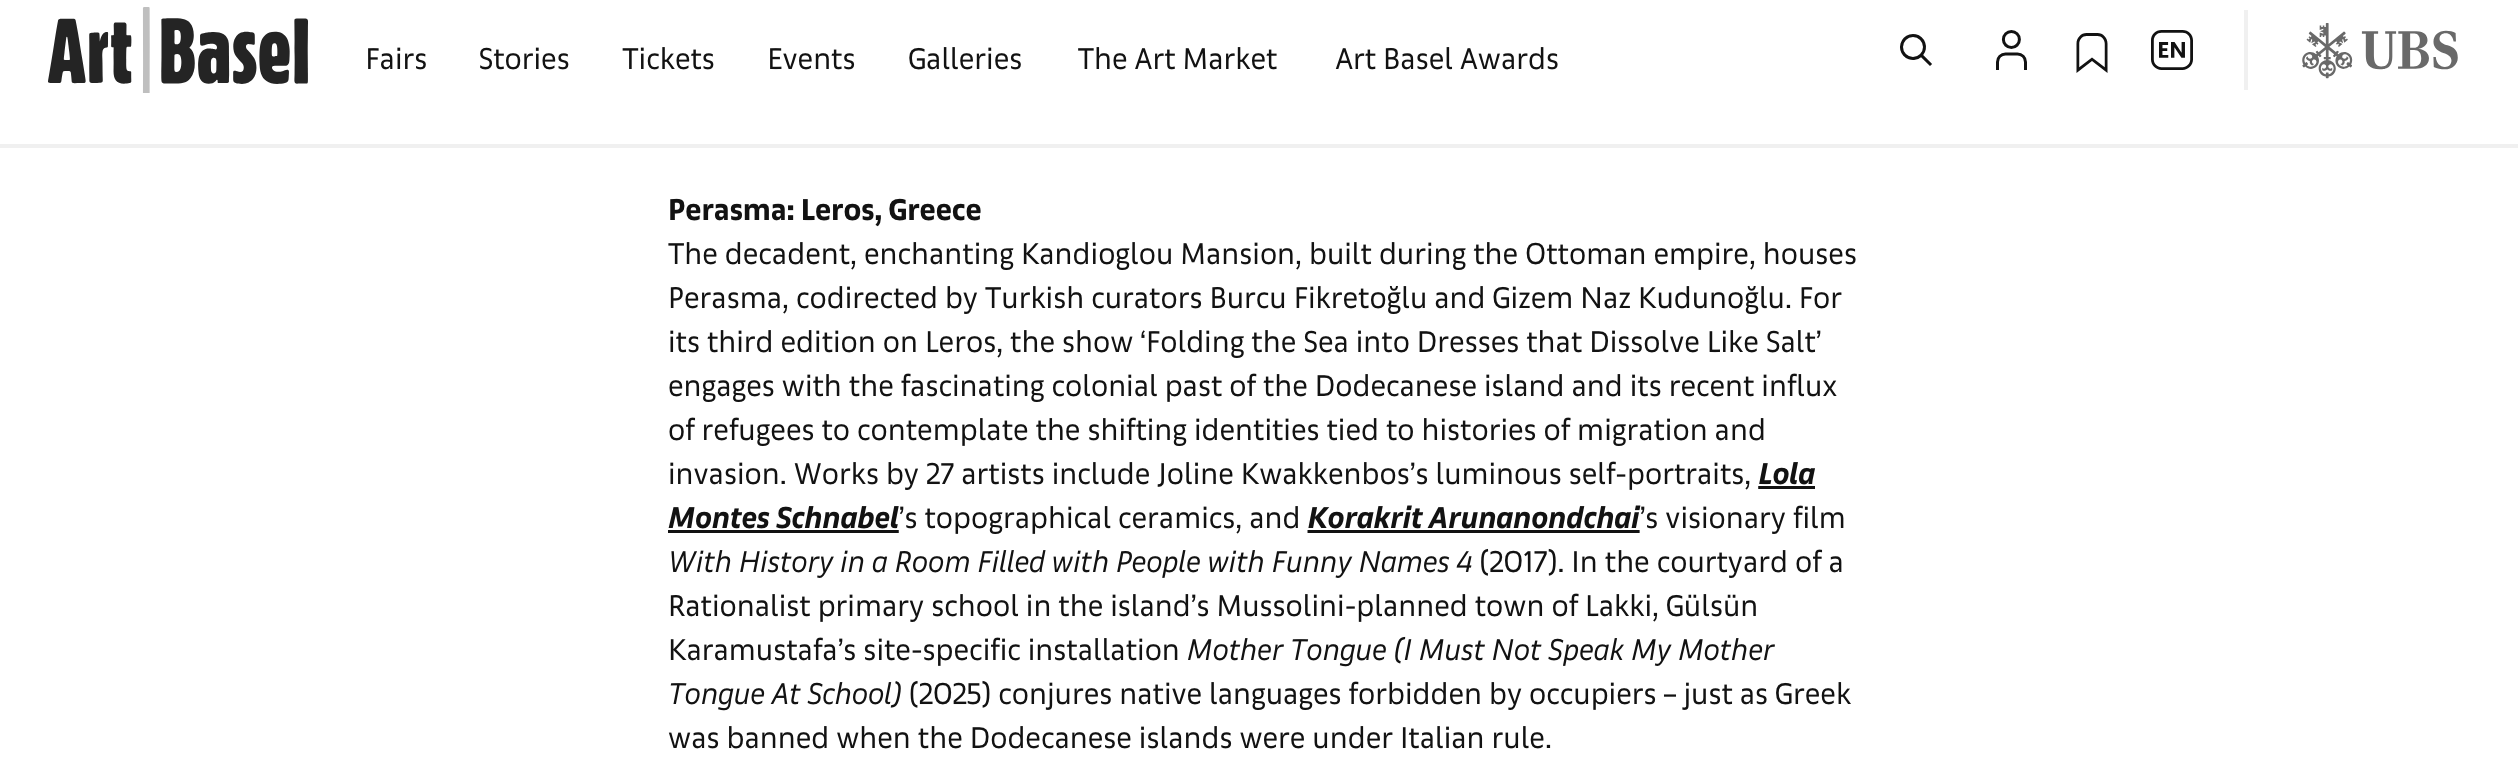Click the UBS sponsor logo

click(2379, 51)
